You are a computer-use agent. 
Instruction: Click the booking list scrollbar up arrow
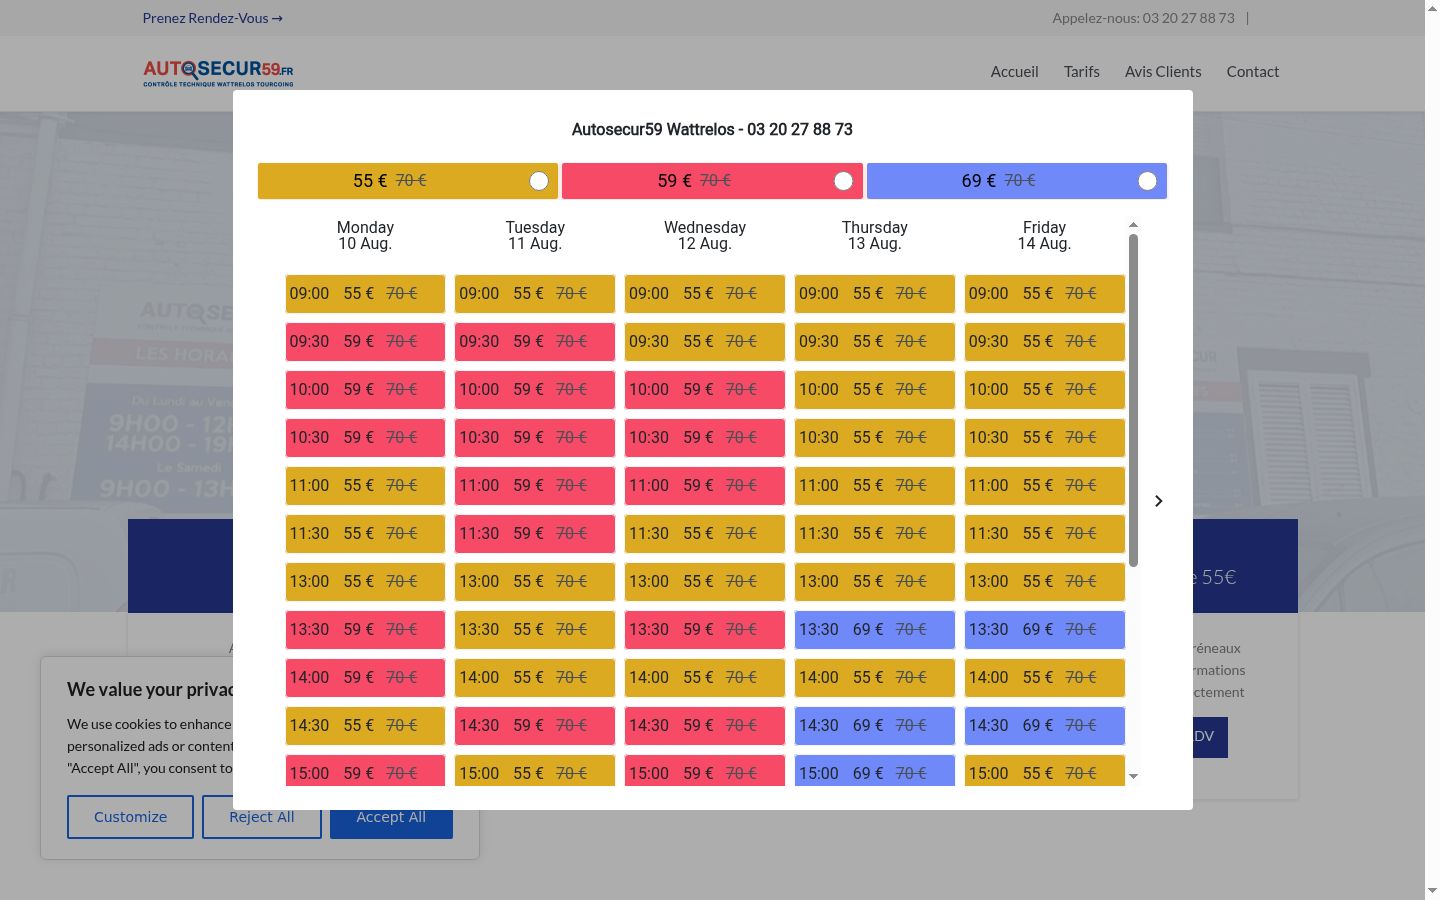point(1133,225)
